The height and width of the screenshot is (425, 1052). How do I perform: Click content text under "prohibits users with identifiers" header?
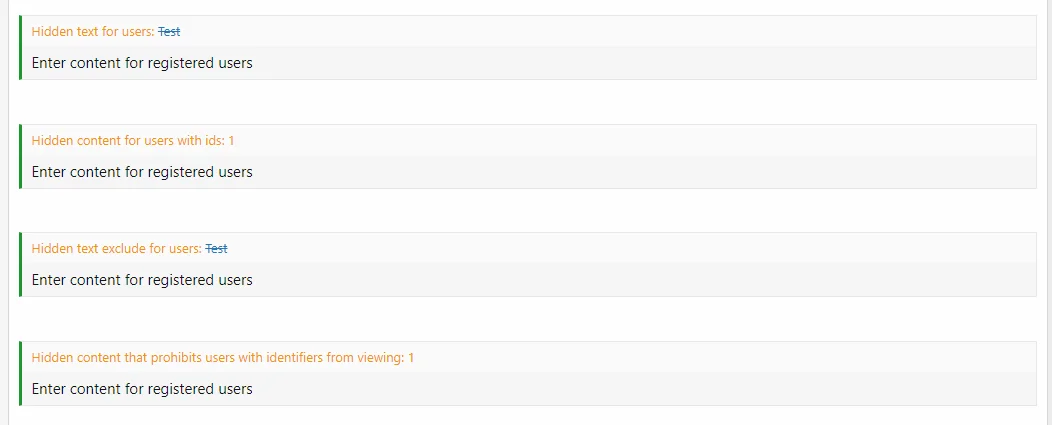(142, 389)
